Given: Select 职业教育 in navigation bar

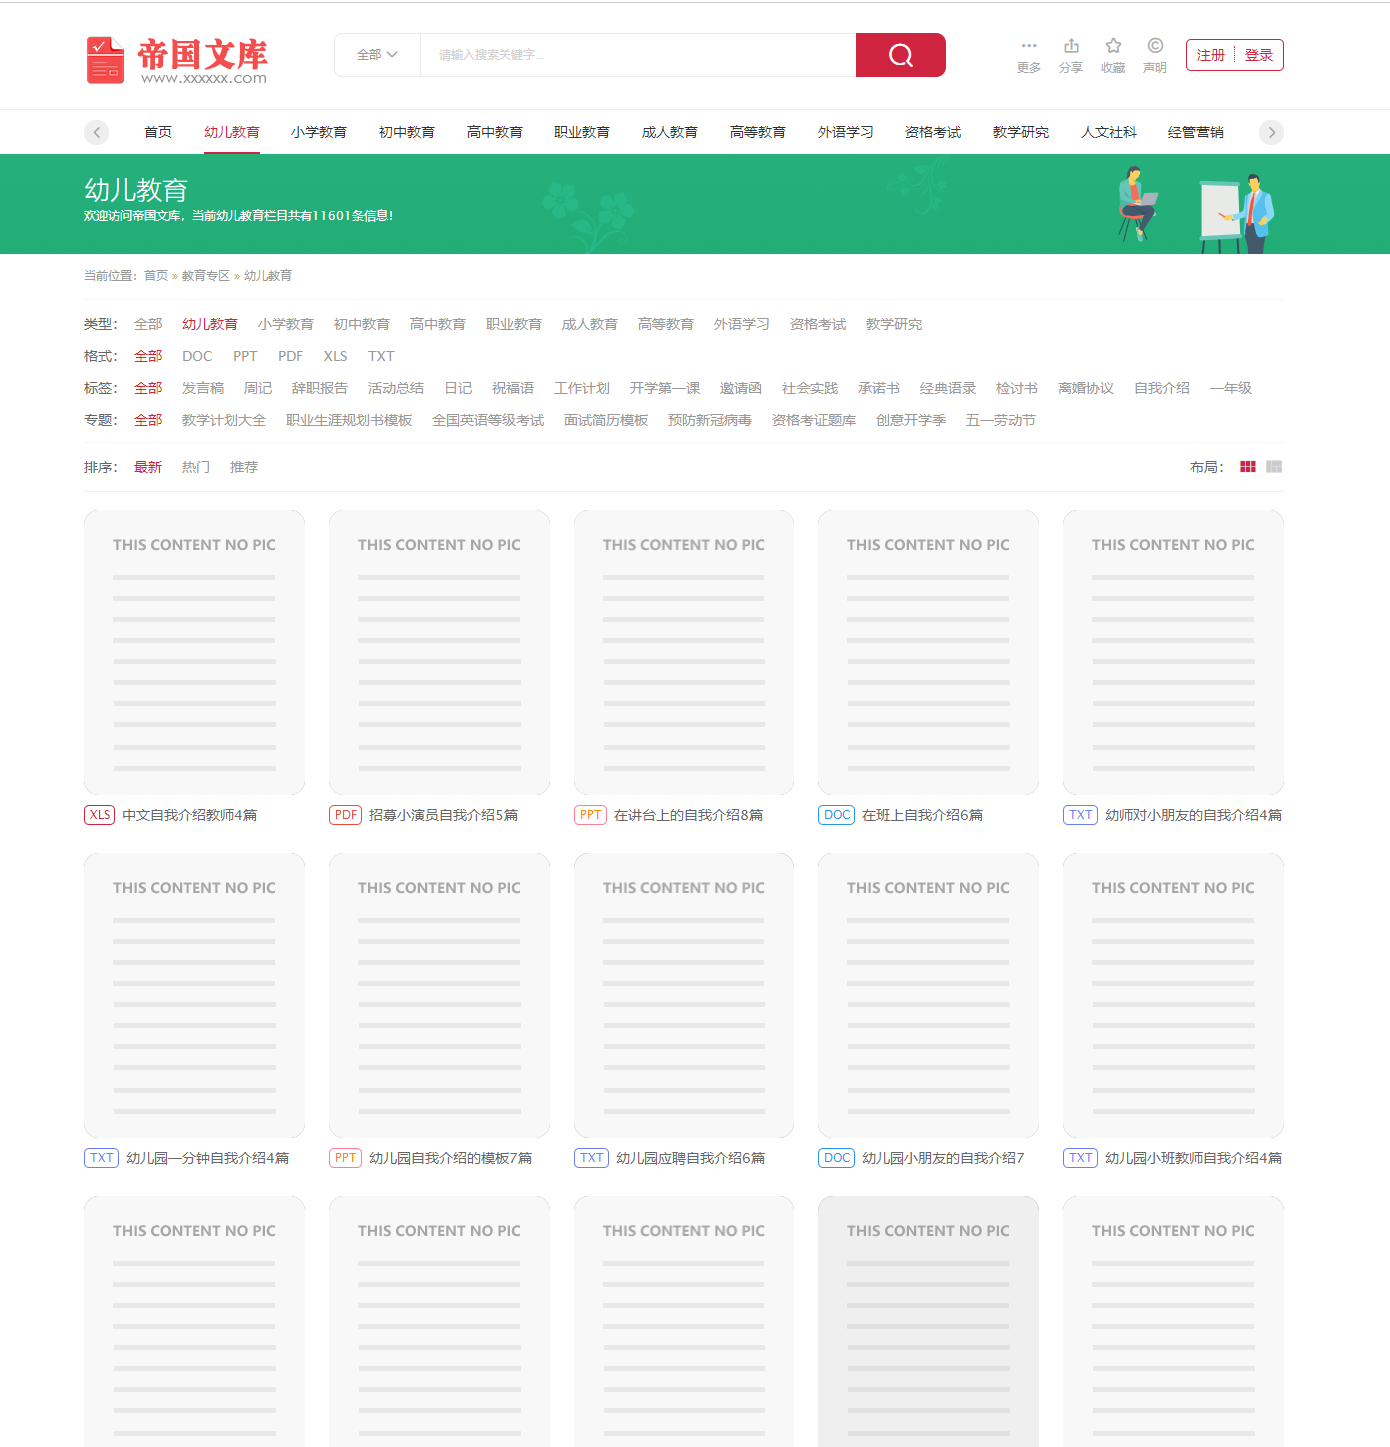Looking at the screenshot, I should click(582, 132).
